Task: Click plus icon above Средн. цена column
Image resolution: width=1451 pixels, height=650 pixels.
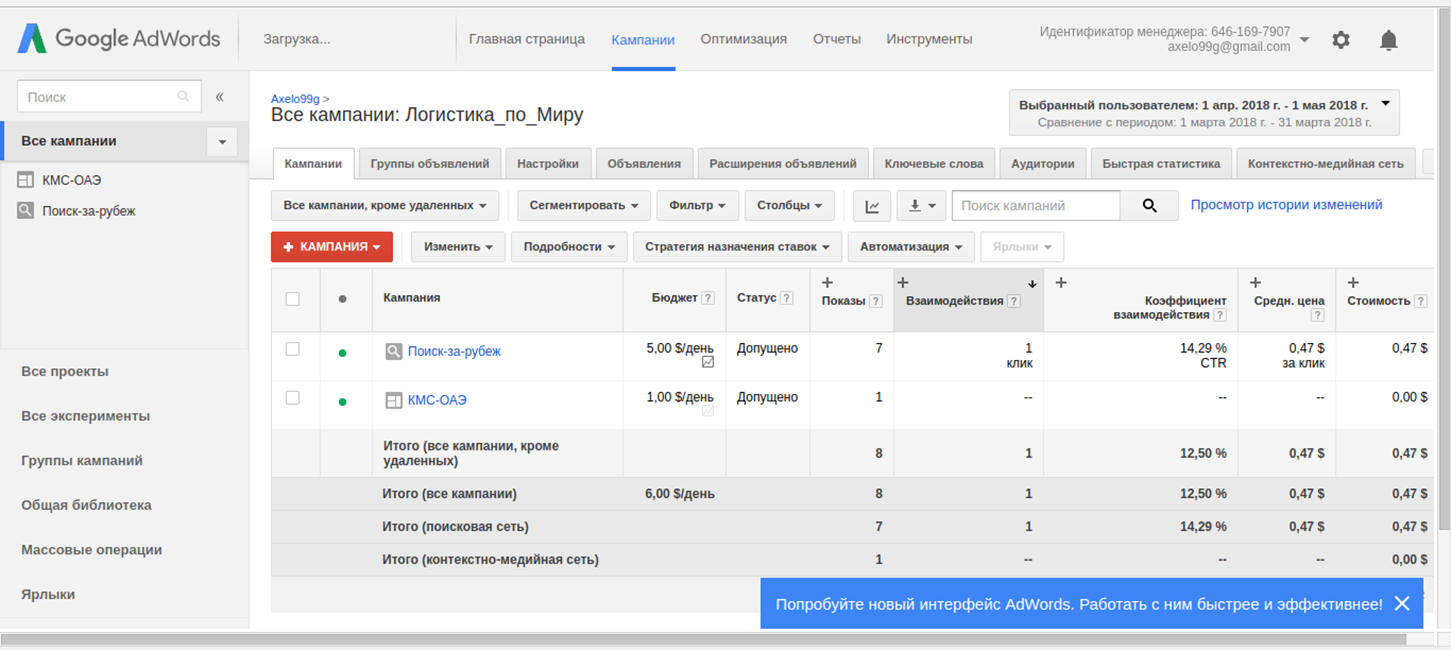Action: 1256,283
